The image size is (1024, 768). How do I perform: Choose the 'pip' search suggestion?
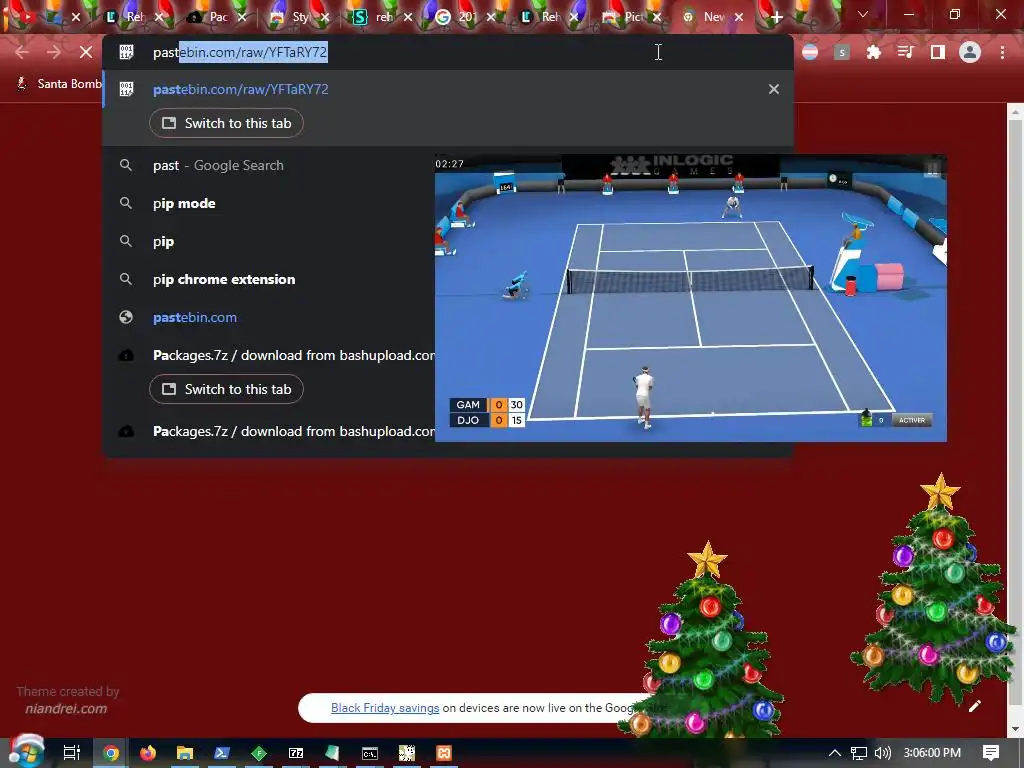[x=163, y=242]
